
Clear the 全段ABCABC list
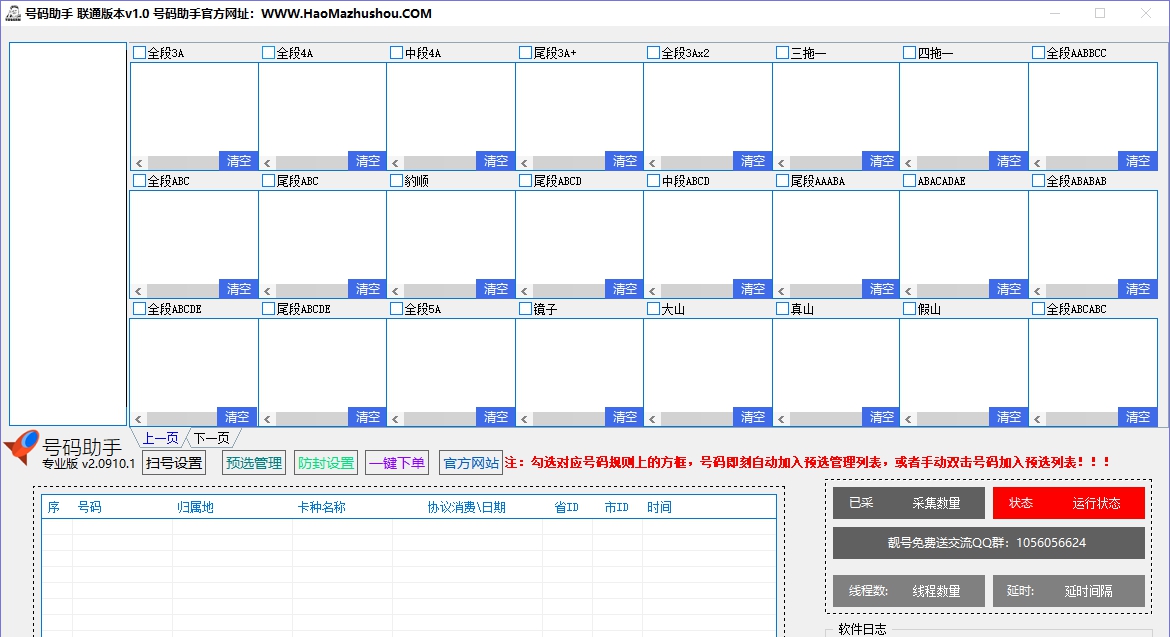(1137, 417)
